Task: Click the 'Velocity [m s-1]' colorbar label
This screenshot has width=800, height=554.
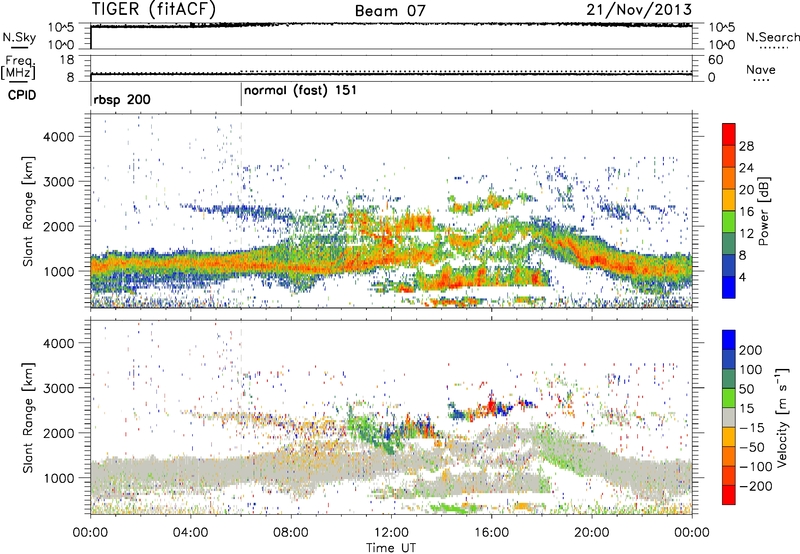Action: point(783,417)
